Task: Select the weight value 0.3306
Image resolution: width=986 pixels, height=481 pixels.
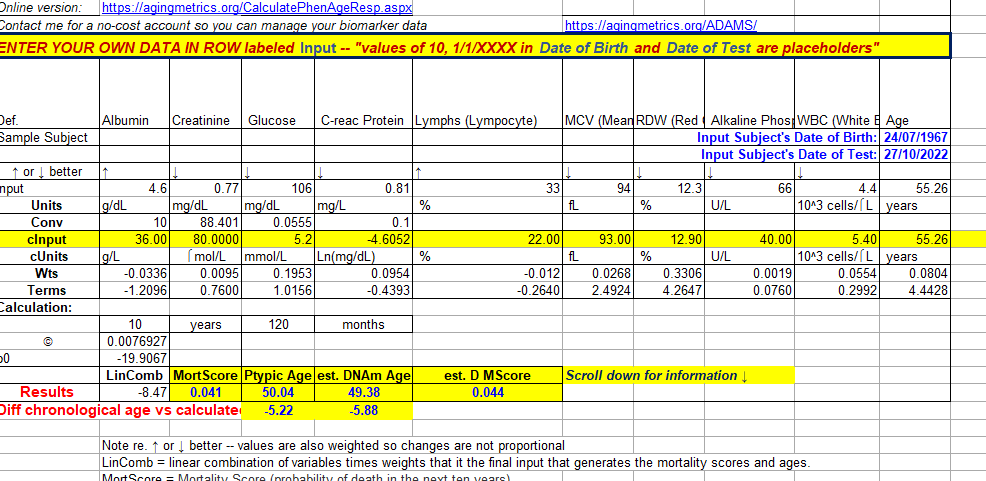Action: (670, 274)
